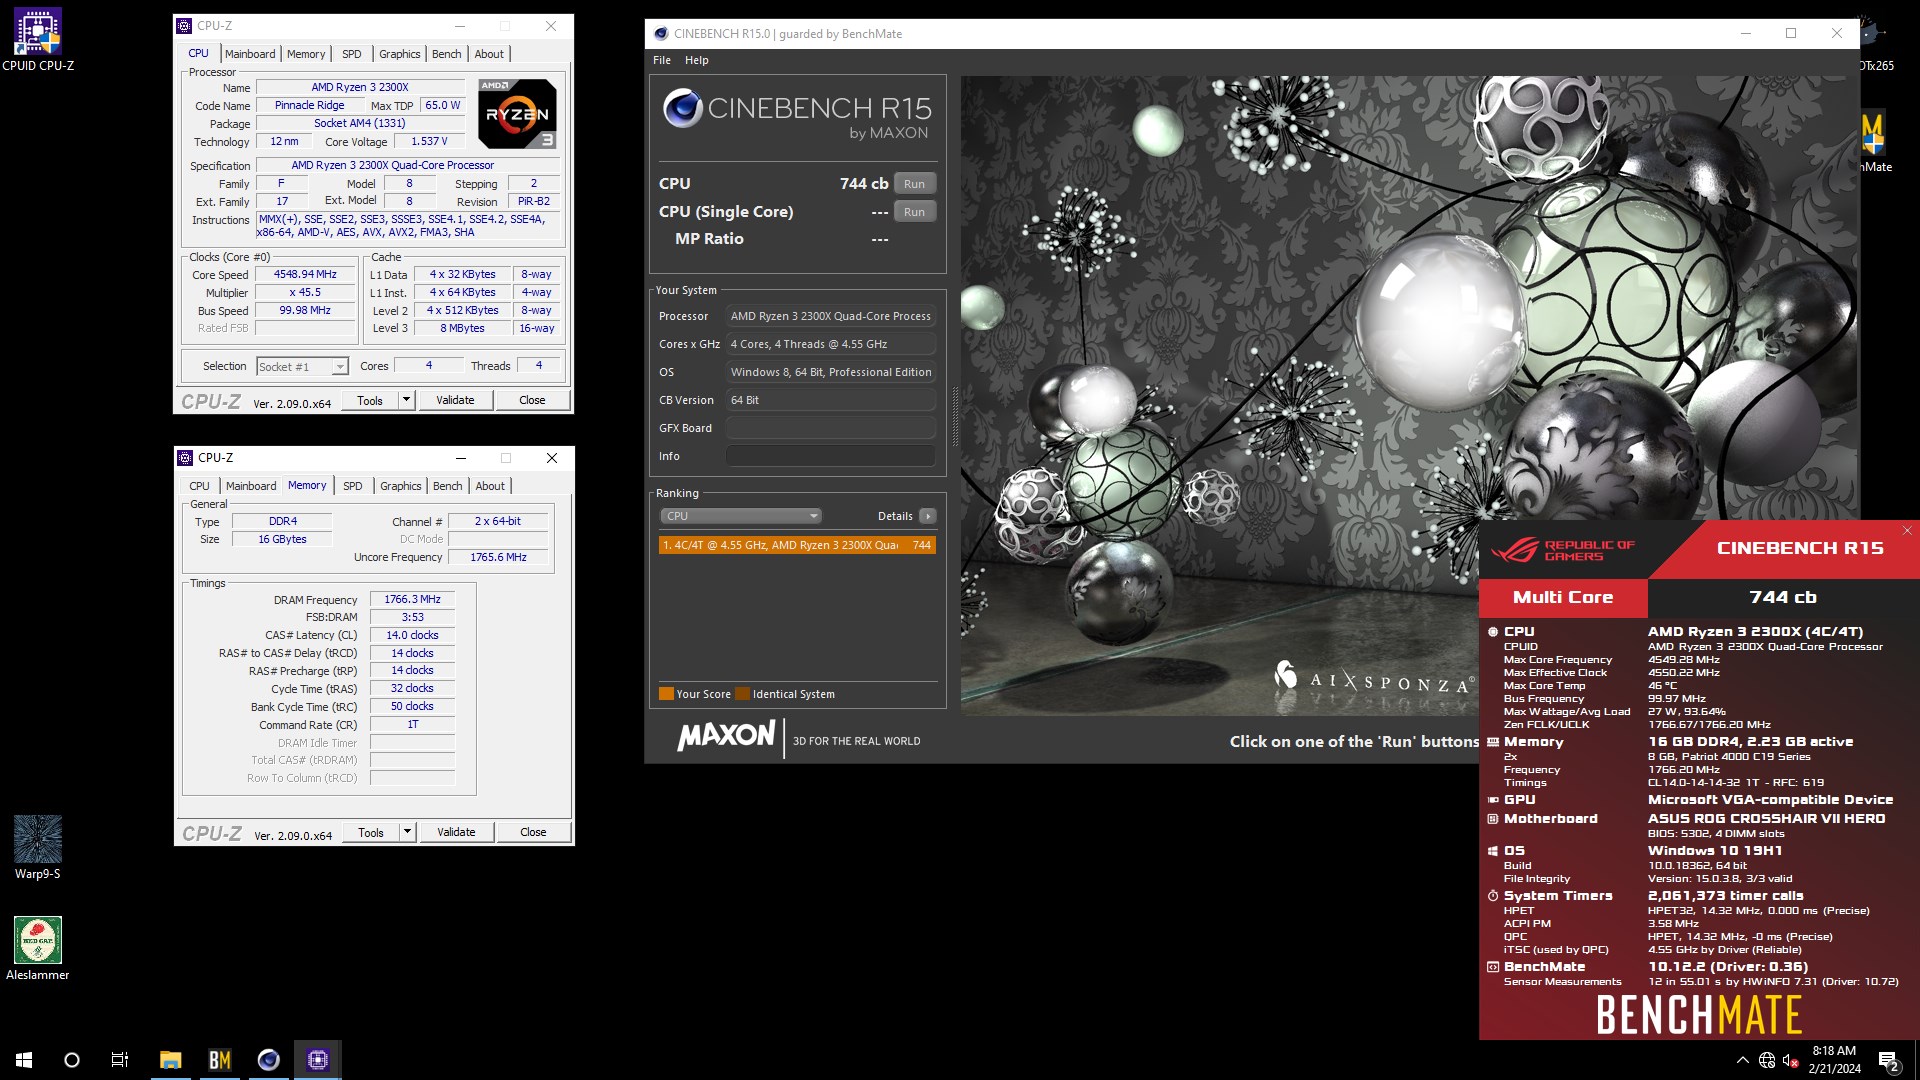This screenshot has width=1920, height=1080.
Task: Click the MAXON logo at bottom
Action: 726,738
